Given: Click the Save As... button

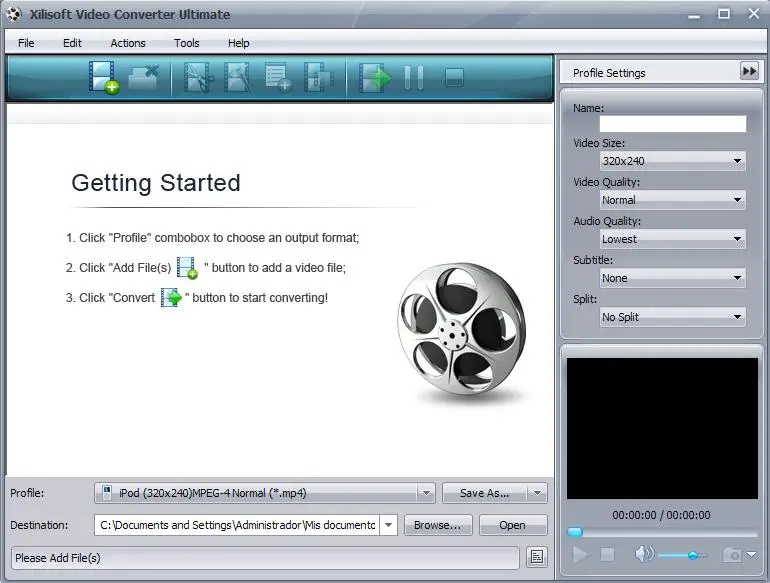Looking at the screenshot, I should pyautogui.click(x=485, y=493).
